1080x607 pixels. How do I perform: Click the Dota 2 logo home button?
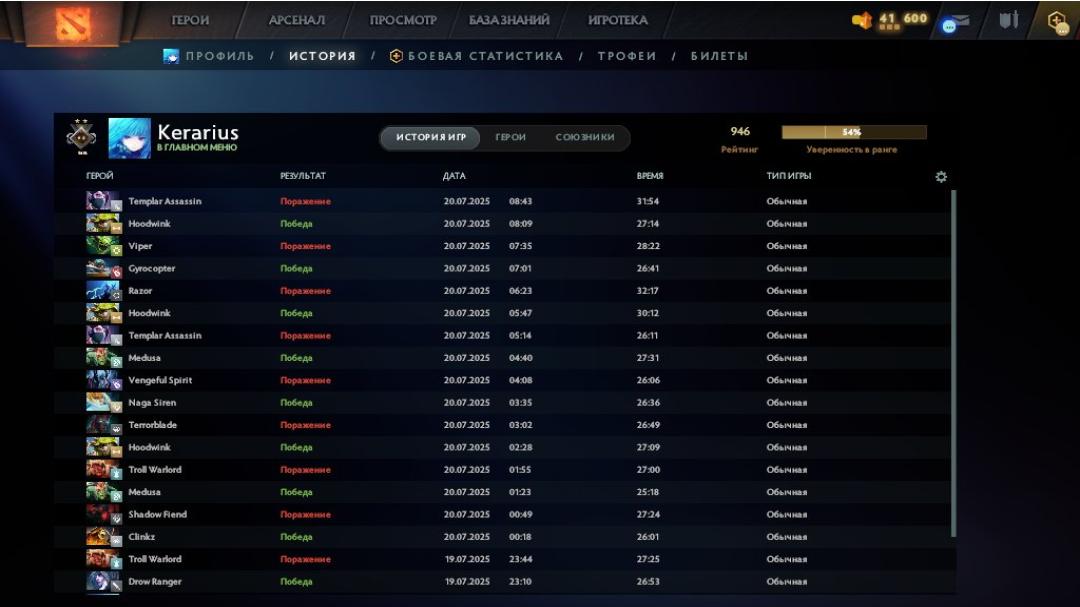pyautogui.click(x=73, y=23)
